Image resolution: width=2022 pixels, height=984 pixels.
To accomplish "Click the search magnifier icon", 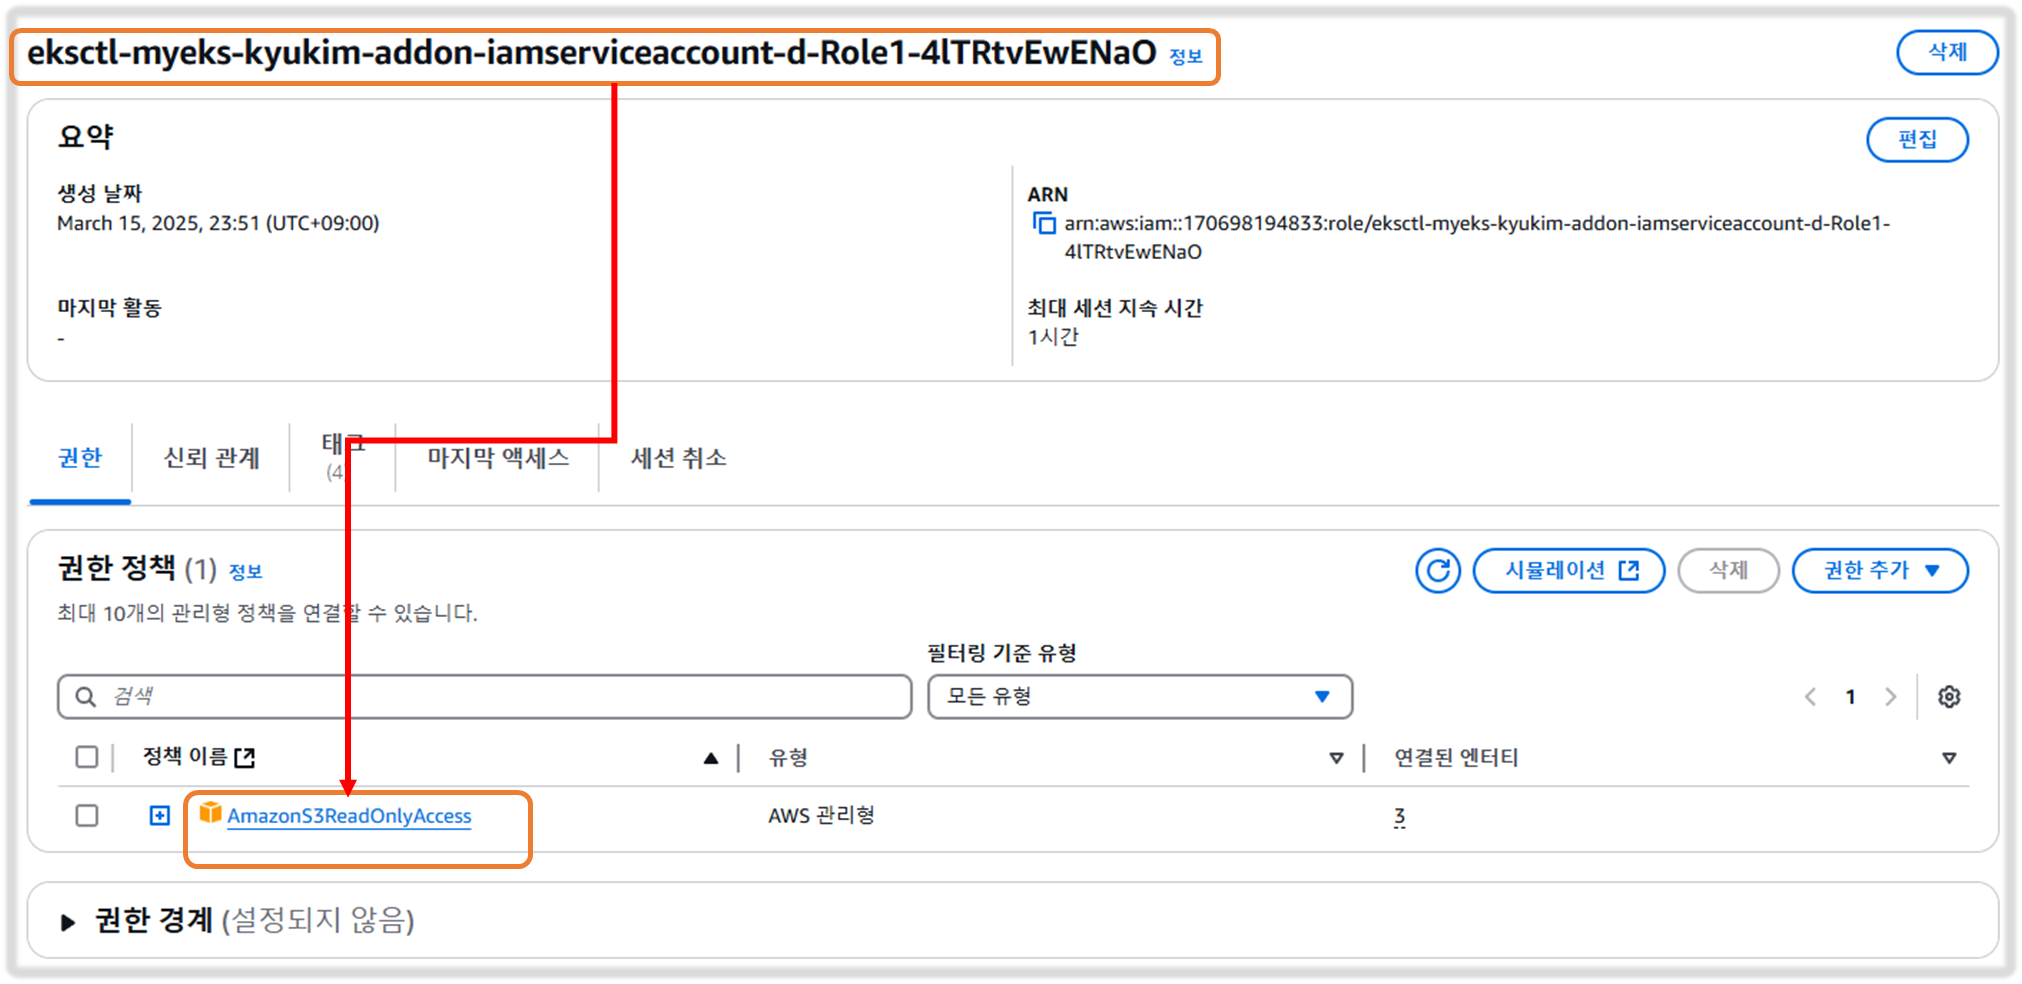I will 86,697.
